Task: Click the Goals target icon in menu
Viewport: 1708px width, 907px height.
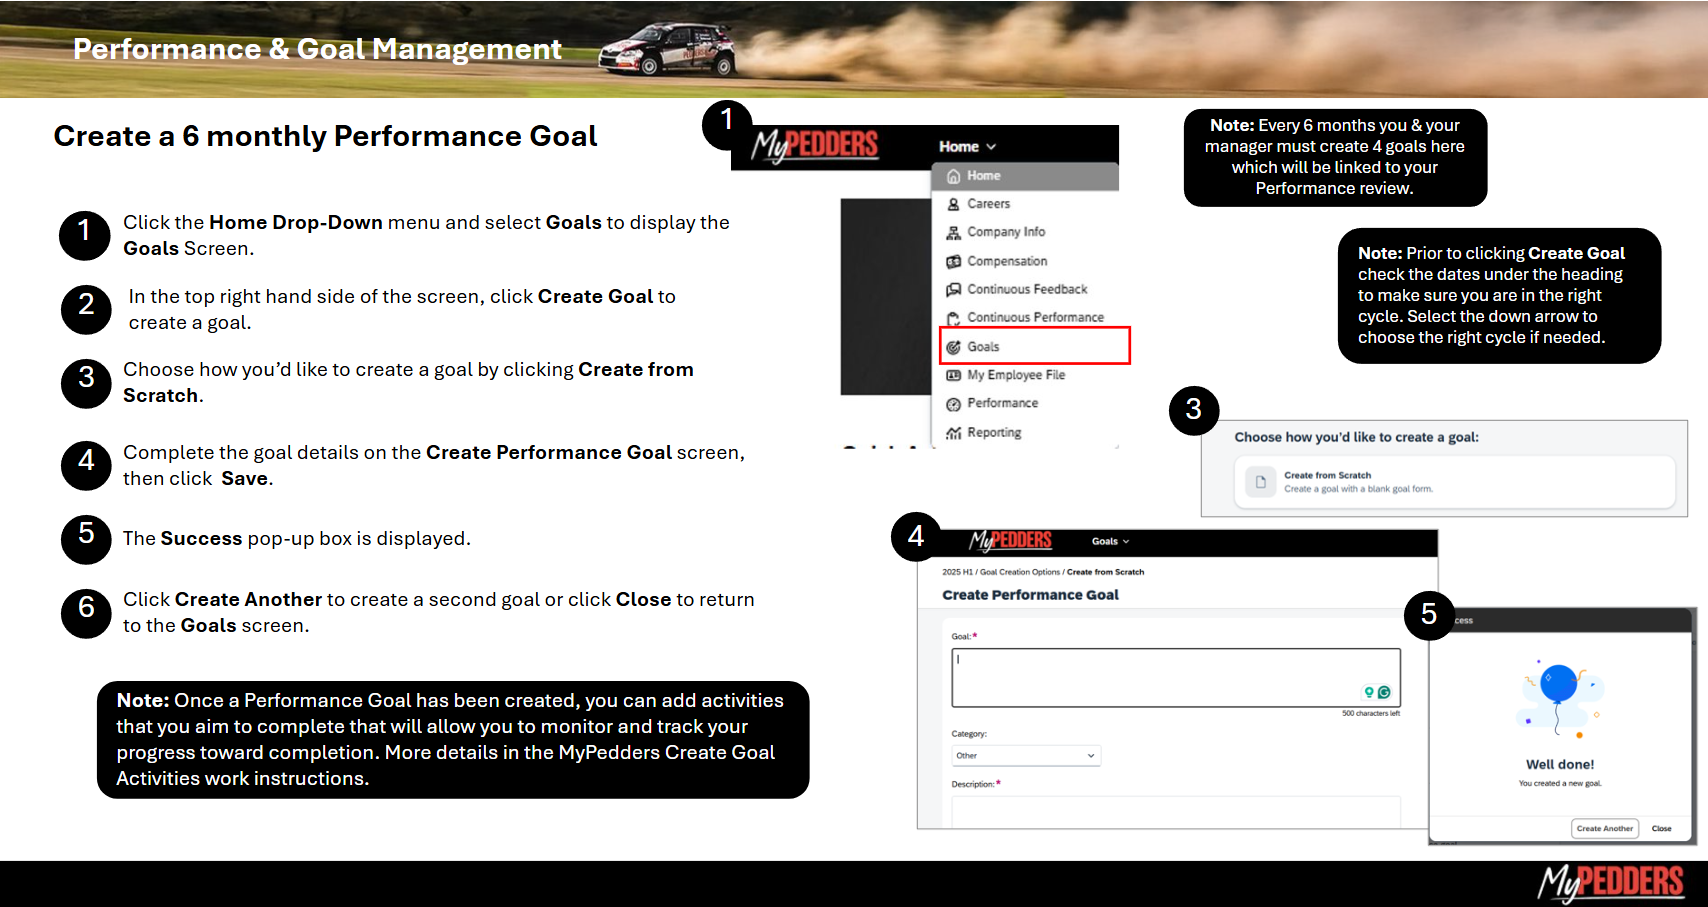Action: pos(953,347)
